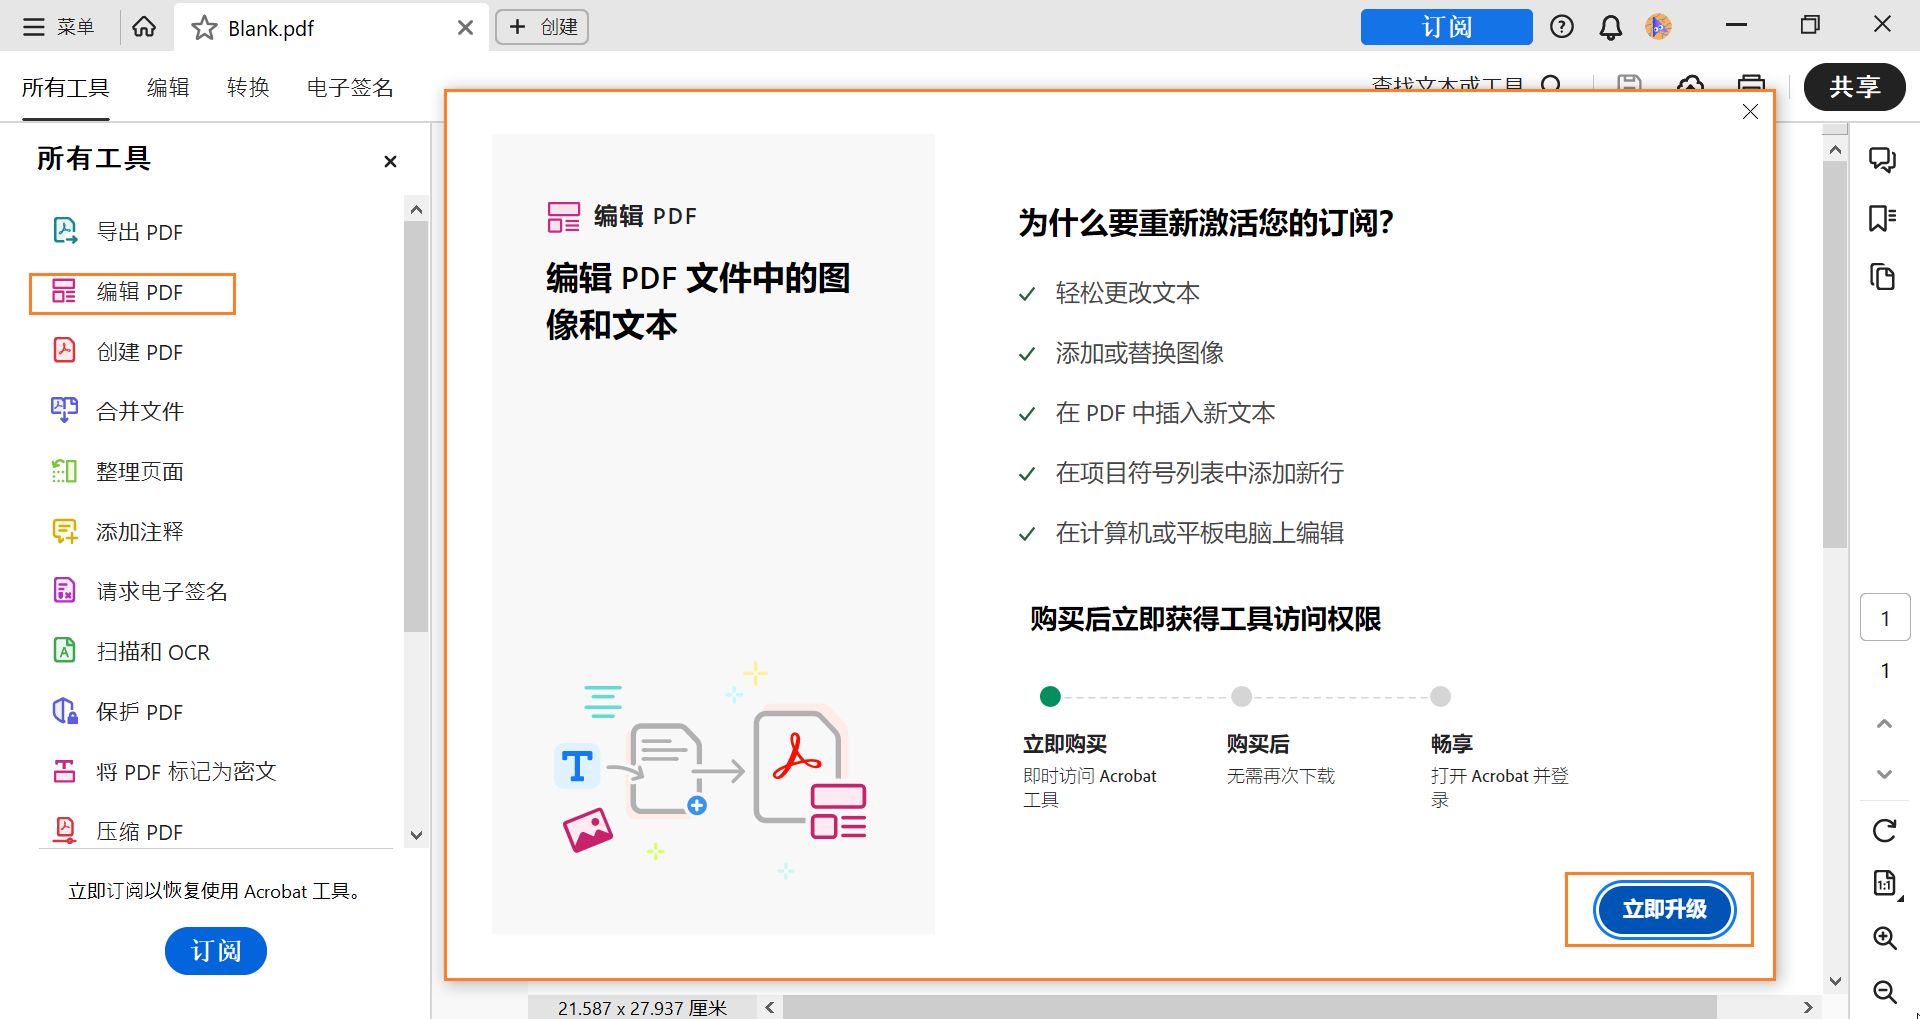Click the actual size 1:1 icon
Image resolution: width=1920 pixels, height=1019 pixels.
(1885, 884)
